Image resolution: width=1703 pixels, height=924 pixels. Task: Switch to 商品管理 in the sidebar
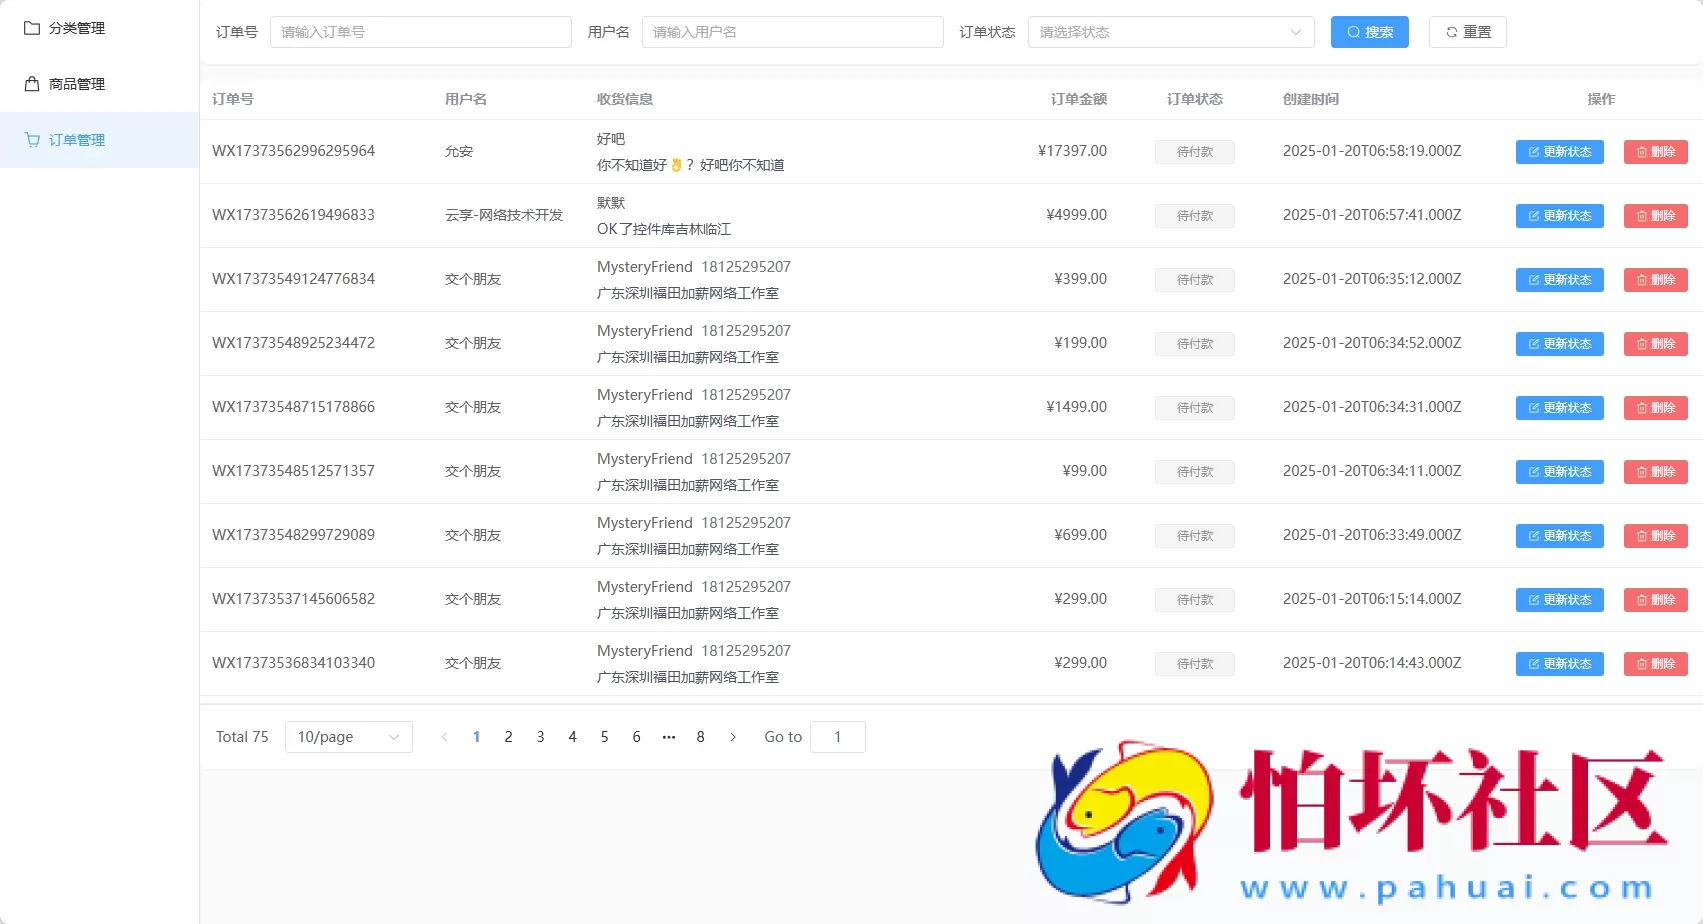[x=73, y=83]
